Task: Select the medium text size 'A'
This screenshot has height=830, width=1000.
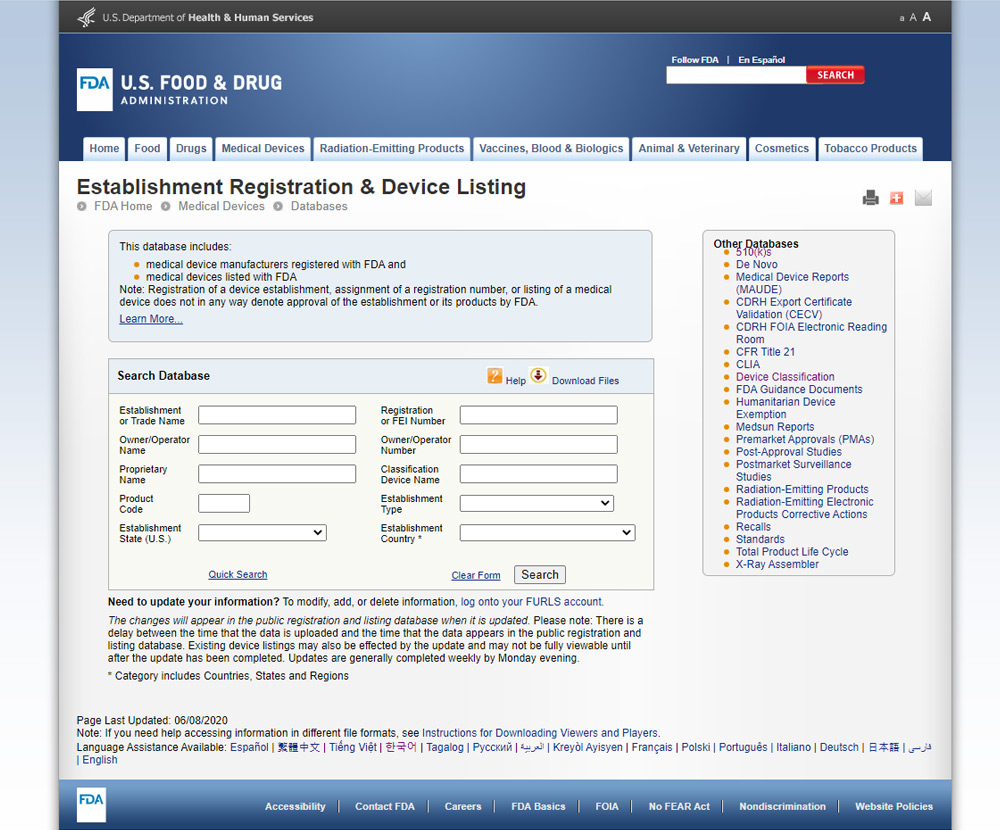Action: click(913, 17)
